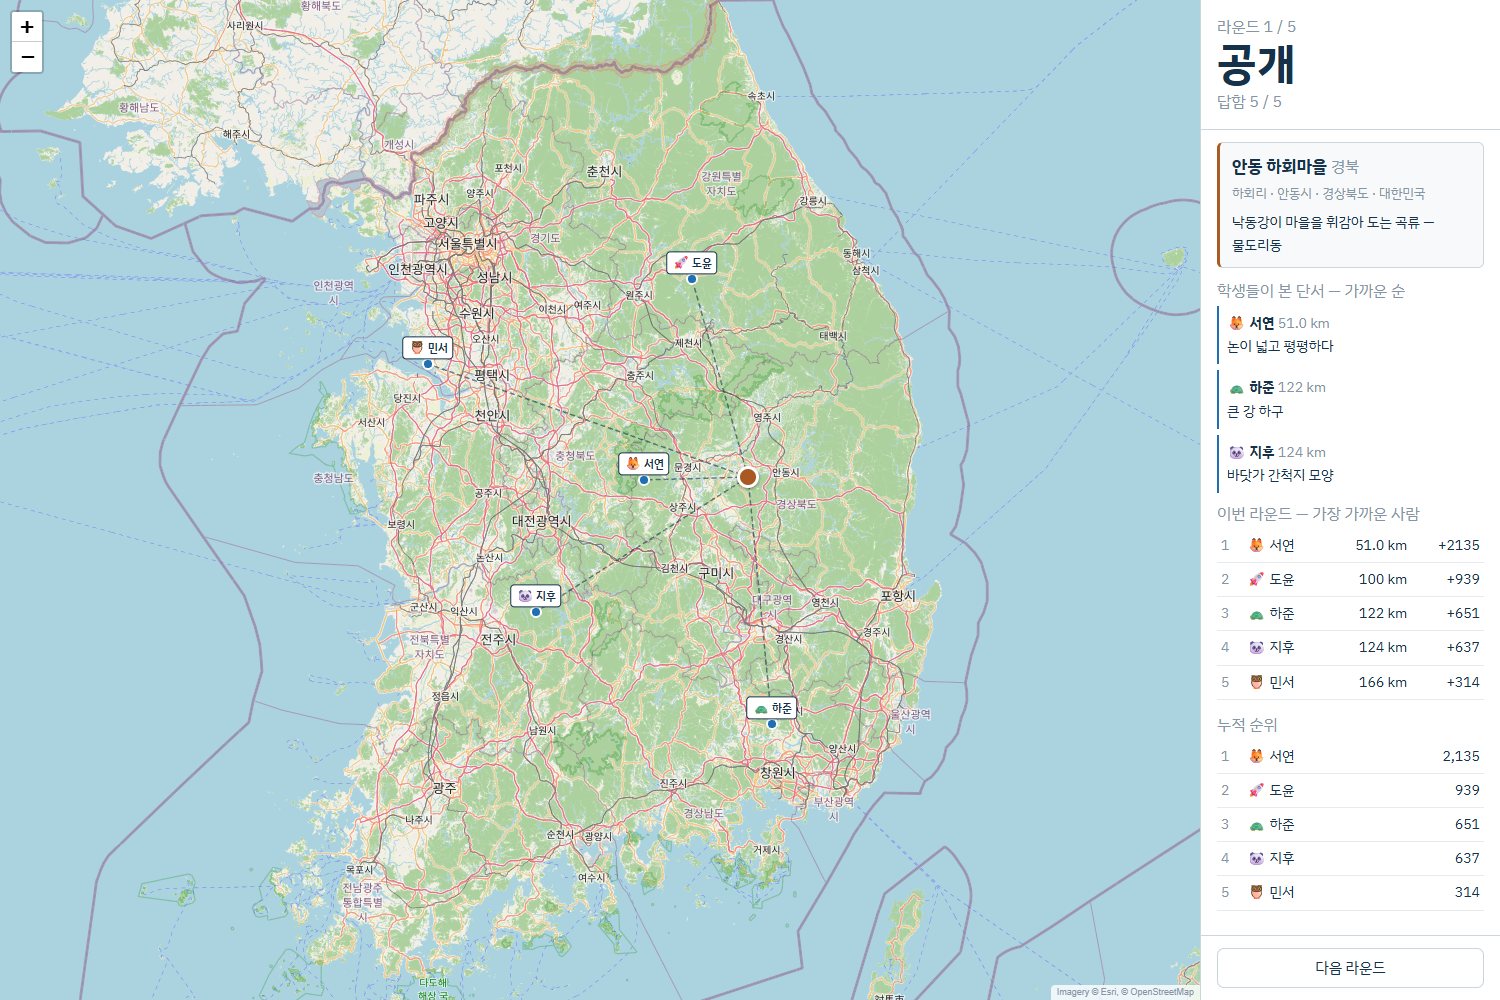
Task: Click the 지후 marker label on the map
Action: coord(536,596)
